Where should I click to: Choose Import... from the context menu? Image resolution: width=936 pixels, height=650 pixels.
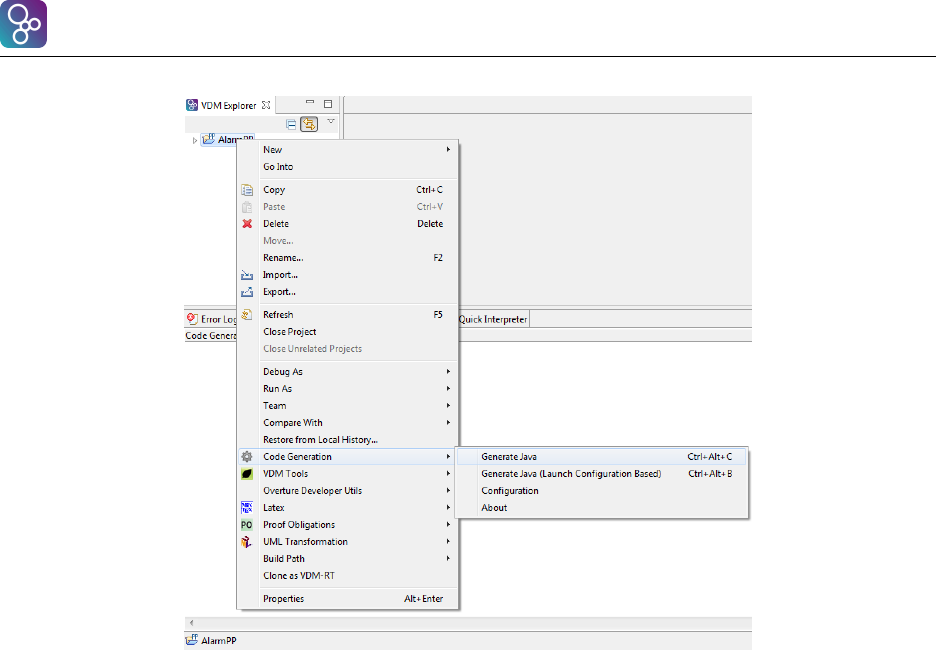pos(348,275)
